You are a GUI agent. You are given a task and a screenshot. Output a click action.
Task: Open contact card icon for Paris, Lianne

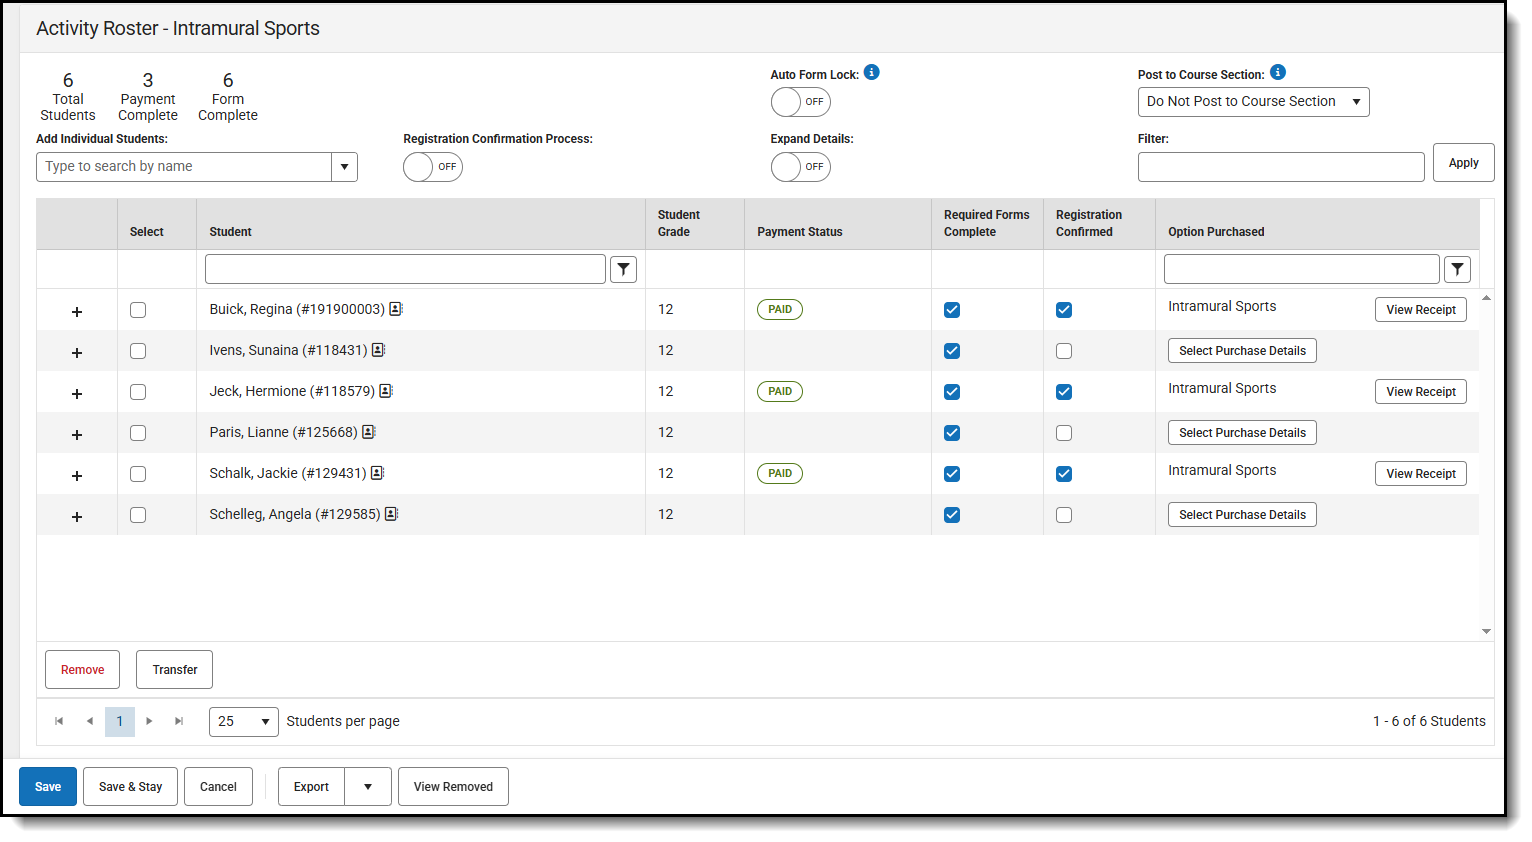coord(369,432)
